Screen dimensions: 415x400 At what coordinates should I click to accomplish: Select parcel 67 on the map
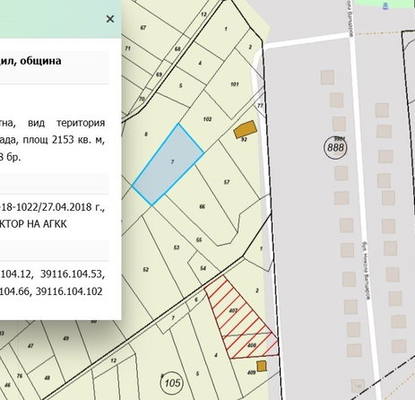coord(143,28)
